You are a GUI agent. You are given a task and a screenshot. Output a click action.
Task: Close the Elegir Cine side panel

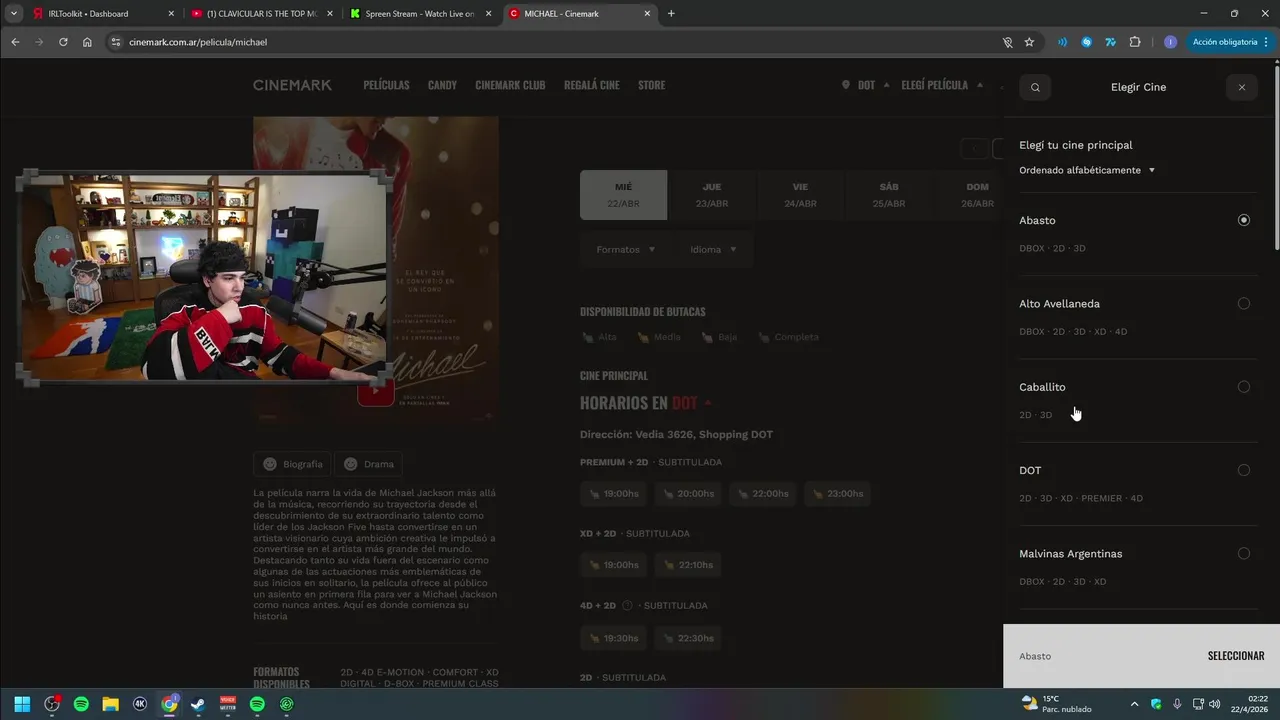point(1241,87)
